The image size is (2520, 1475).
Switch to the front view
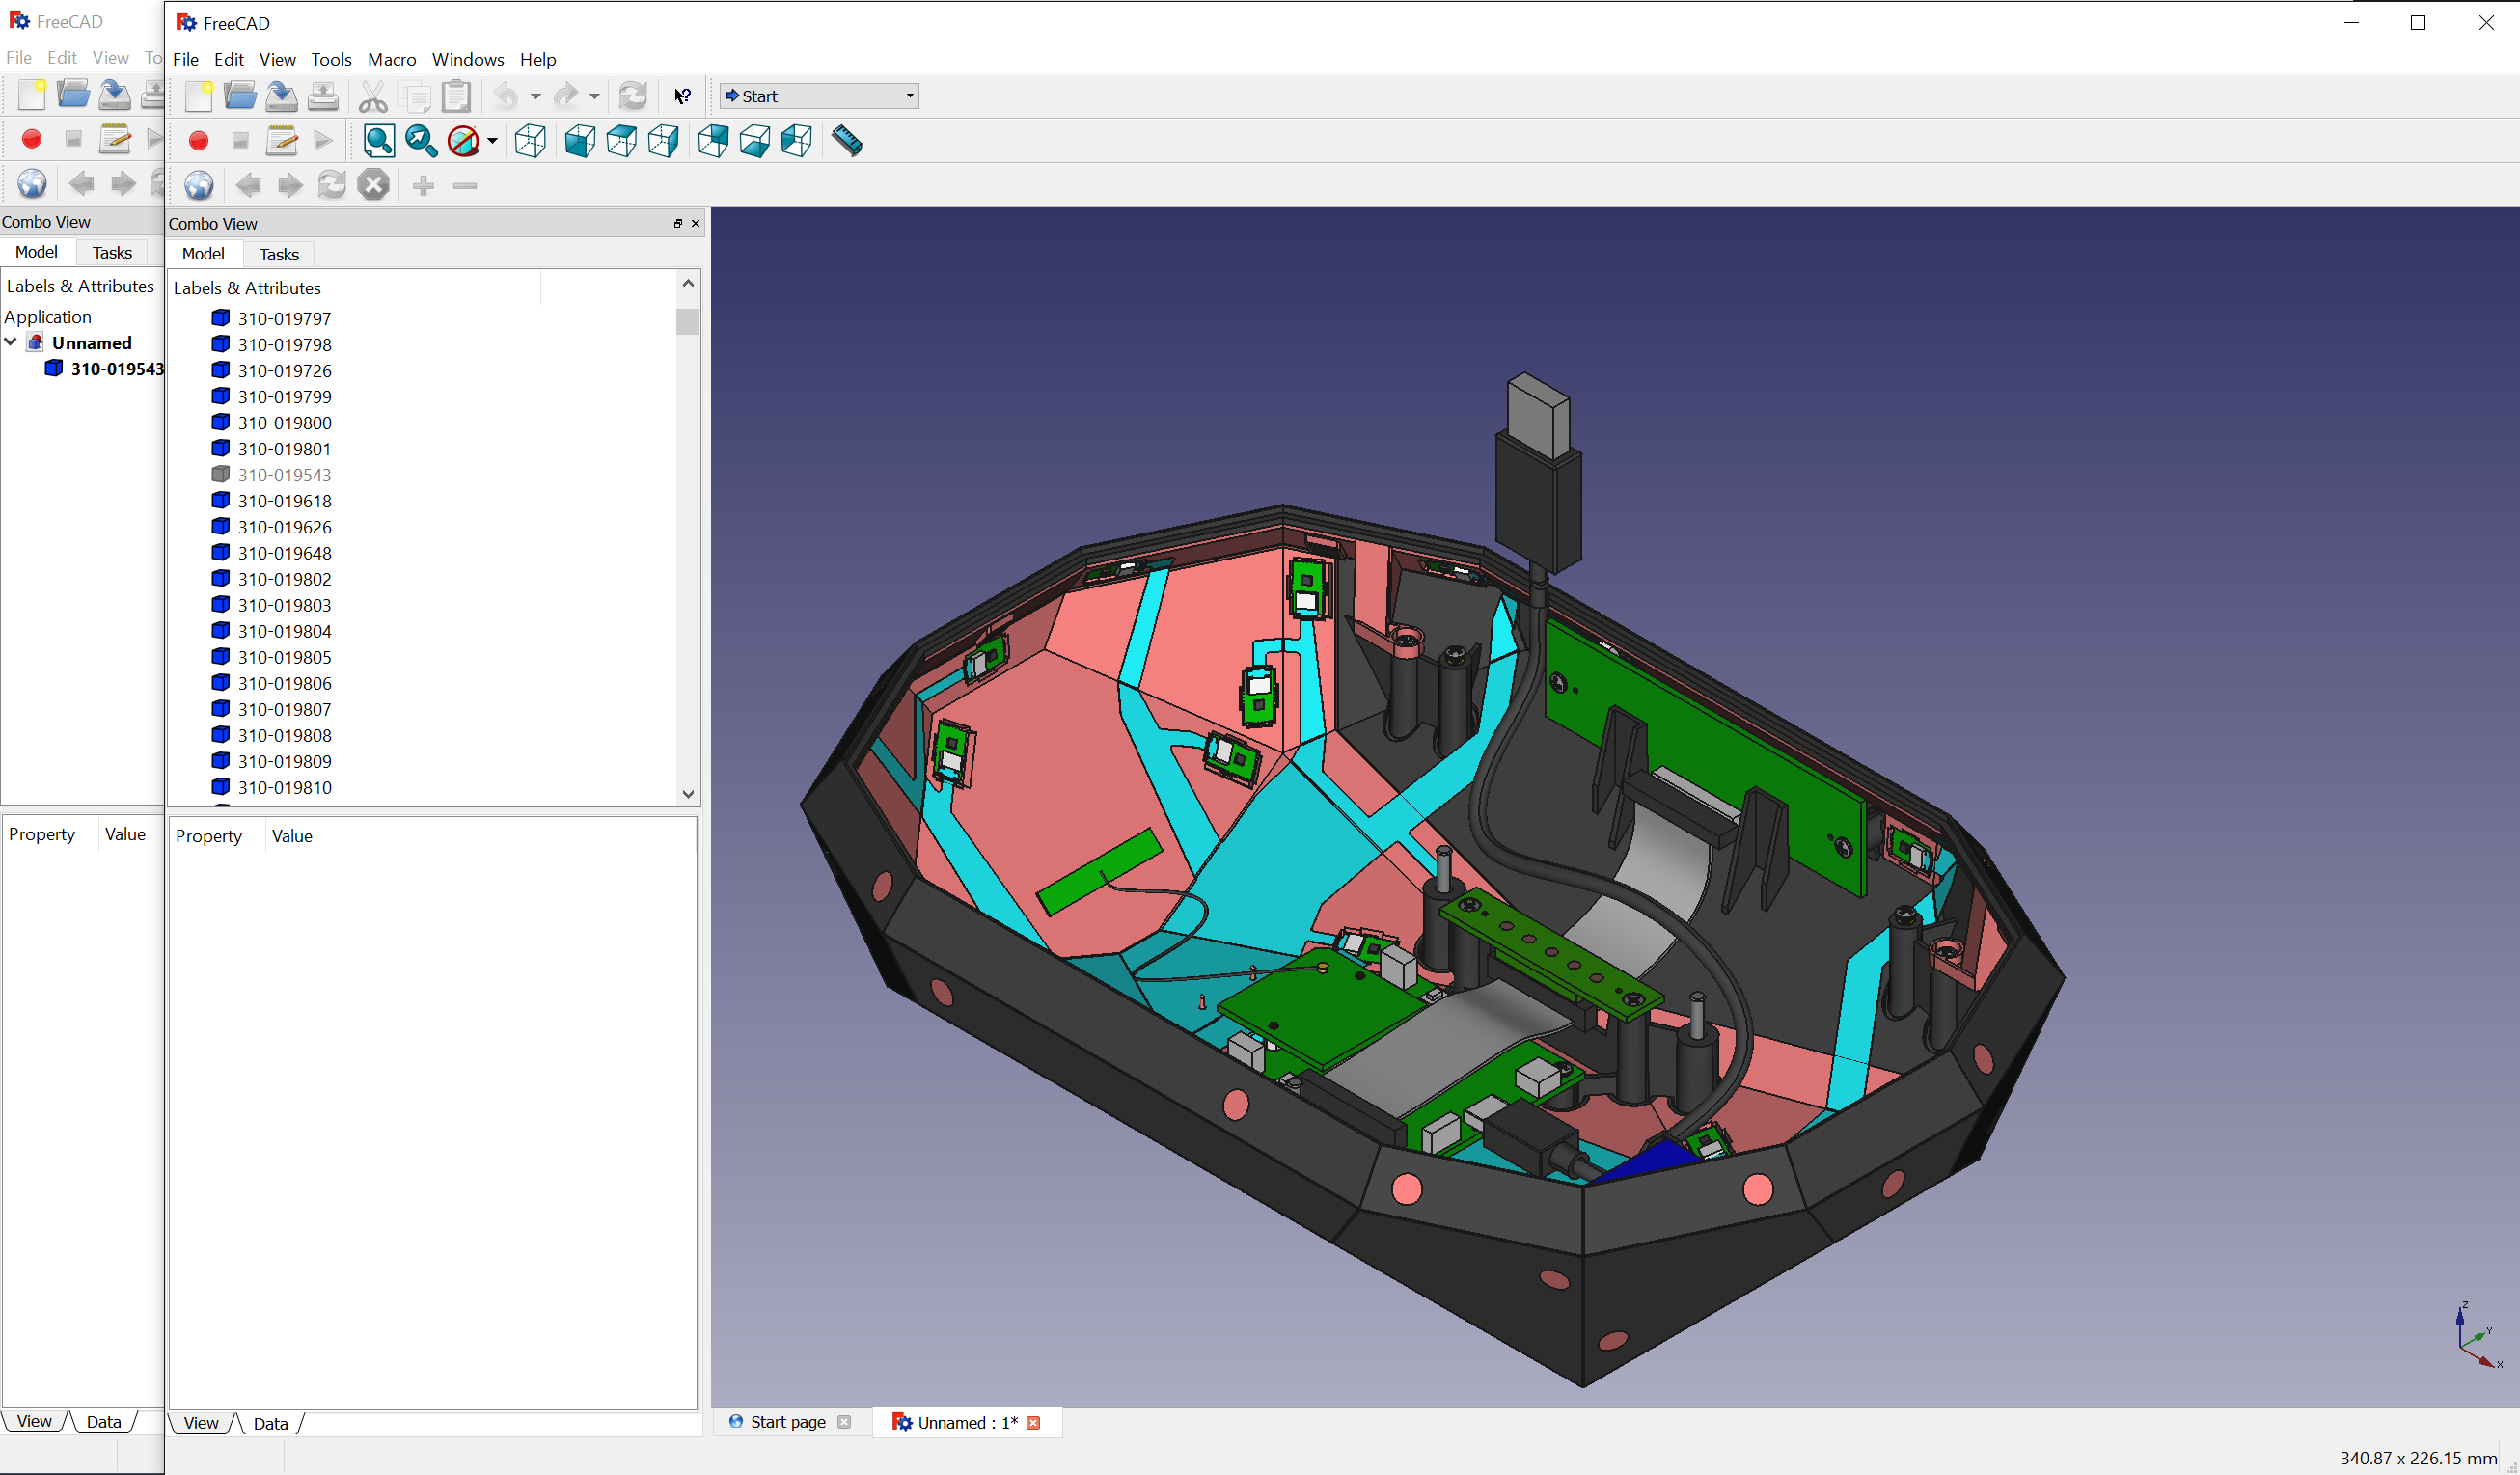tap(580, 141)
